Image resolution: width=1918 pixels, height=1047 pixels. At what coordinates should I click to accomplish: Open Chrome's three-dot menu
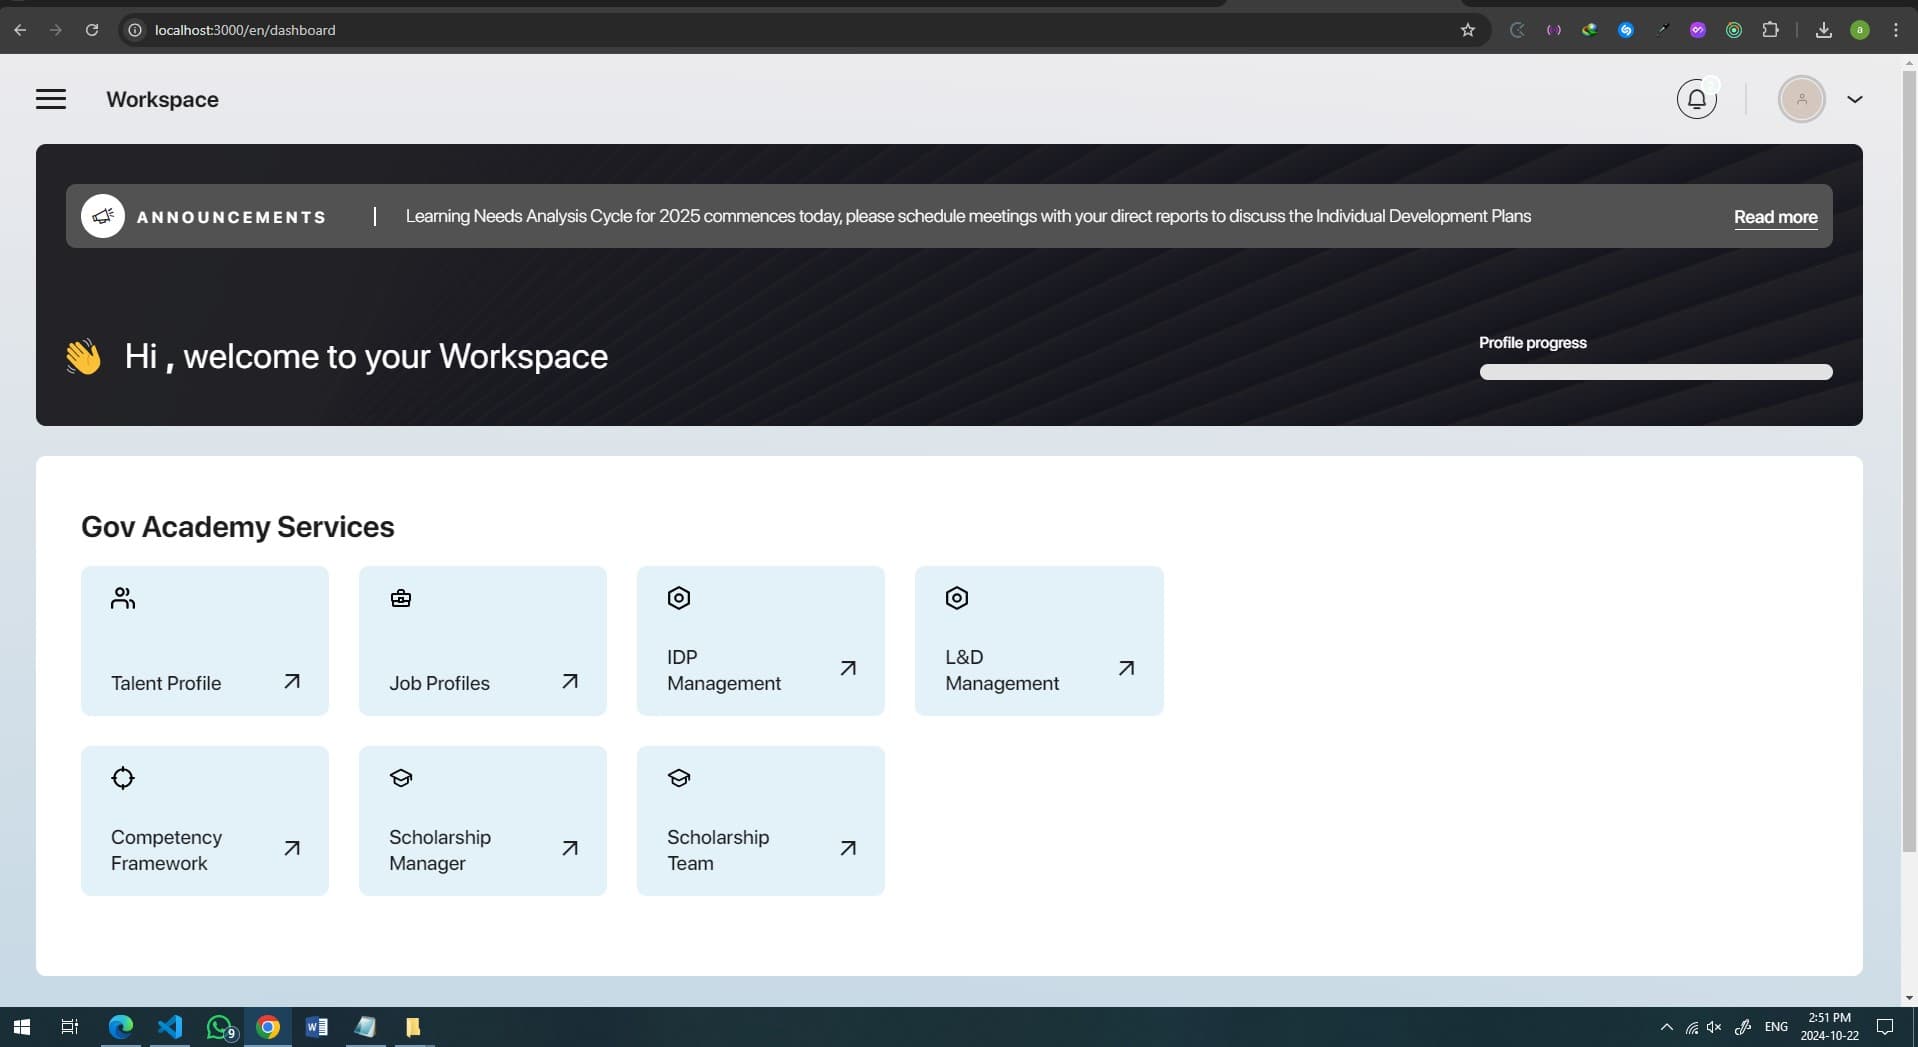point(1895,30)
